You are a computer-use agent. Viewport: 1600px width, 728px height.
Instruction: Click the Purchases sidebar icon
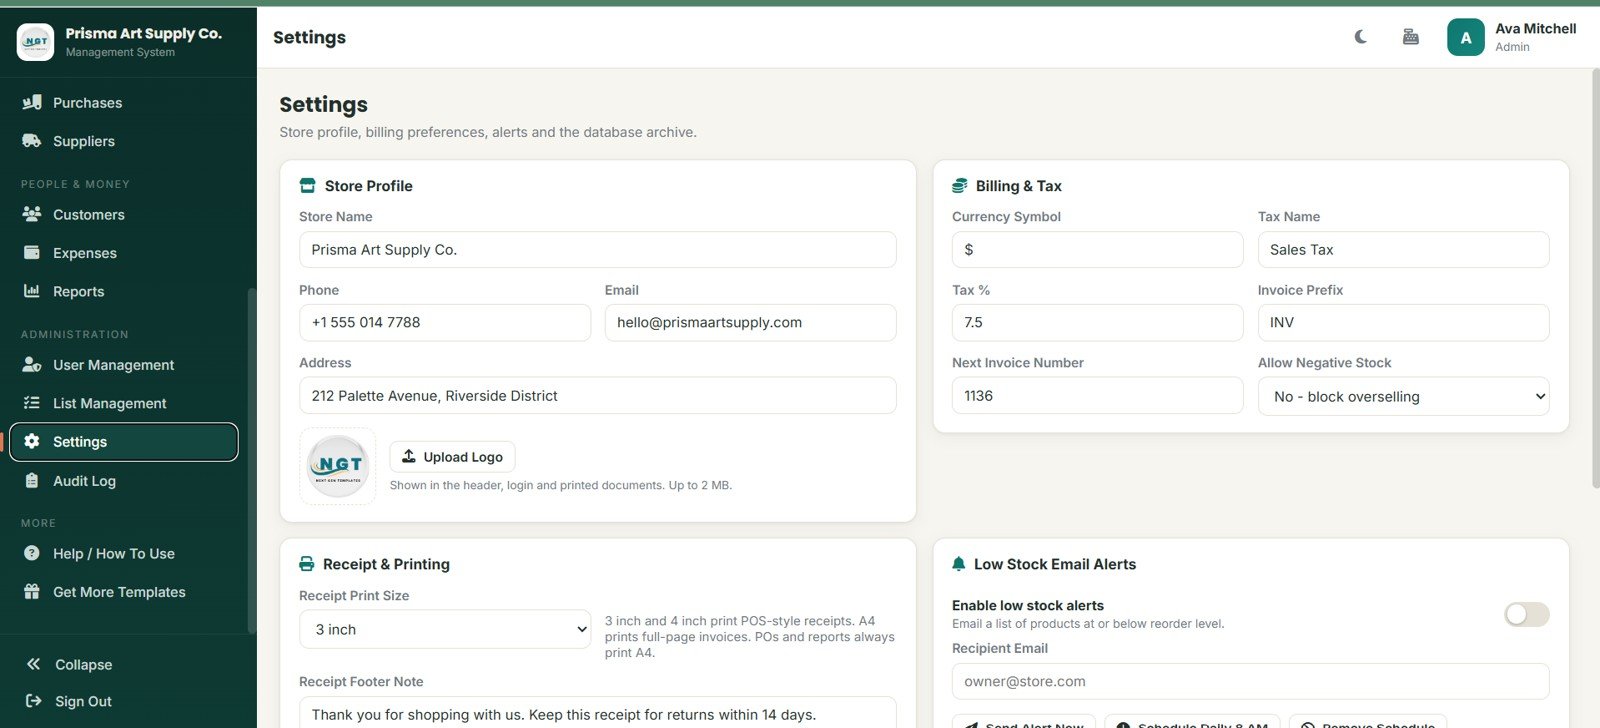[x=32, y=102]
